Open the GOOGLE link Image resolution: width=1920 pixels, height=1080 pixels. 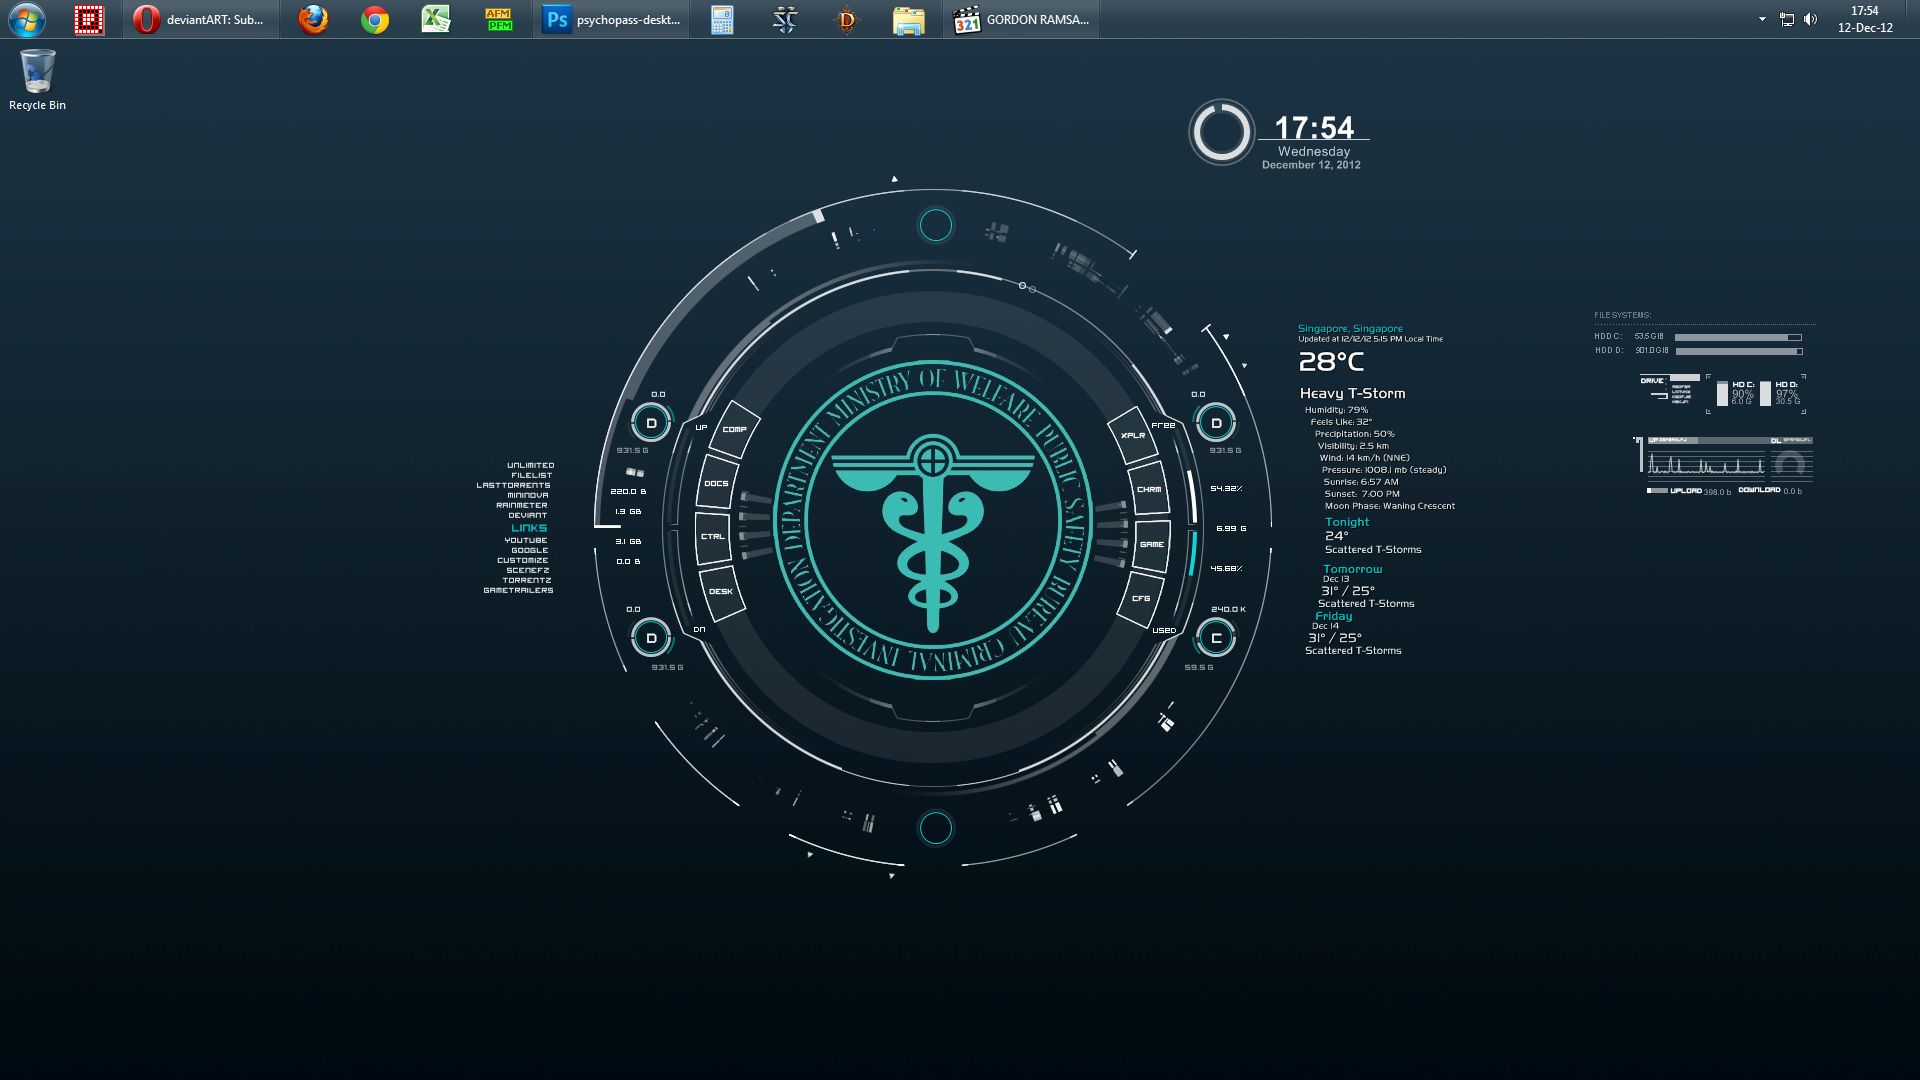click(x=529, y=550)
